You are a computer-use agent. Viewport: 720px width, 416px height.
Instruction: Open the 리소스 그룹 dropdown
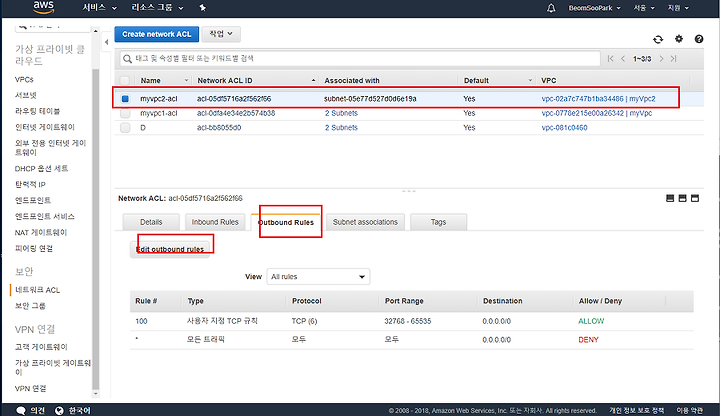point(157,8)
